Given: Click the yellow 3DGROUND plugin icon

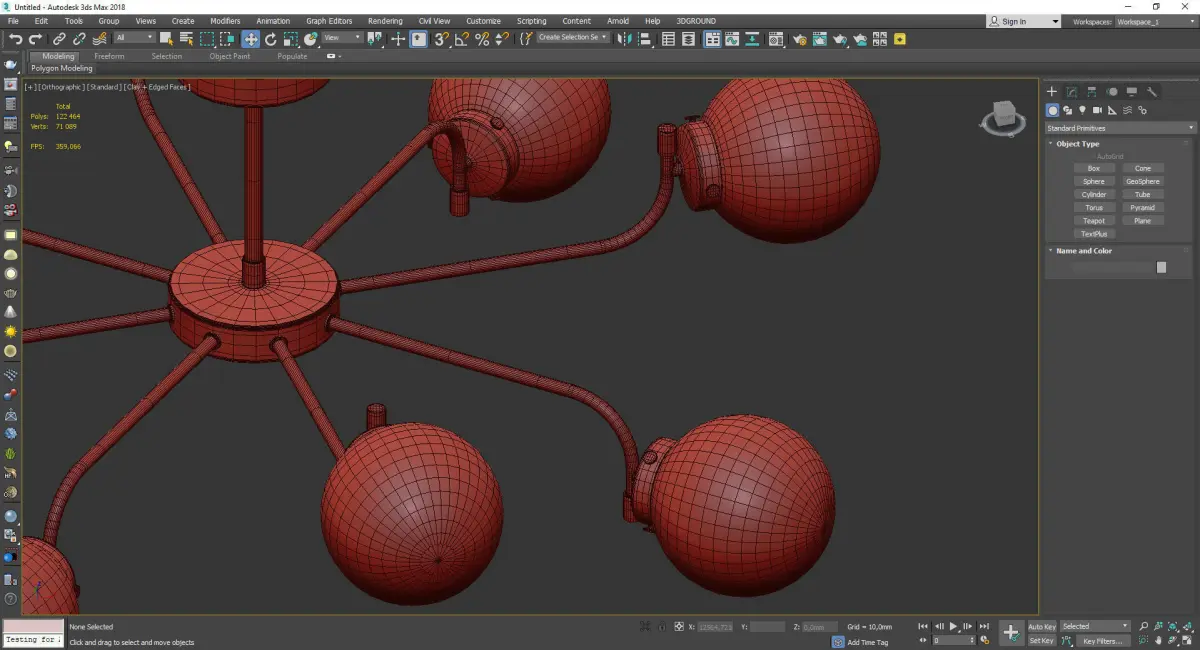Looking at the screenshot, I should [900, 39].
